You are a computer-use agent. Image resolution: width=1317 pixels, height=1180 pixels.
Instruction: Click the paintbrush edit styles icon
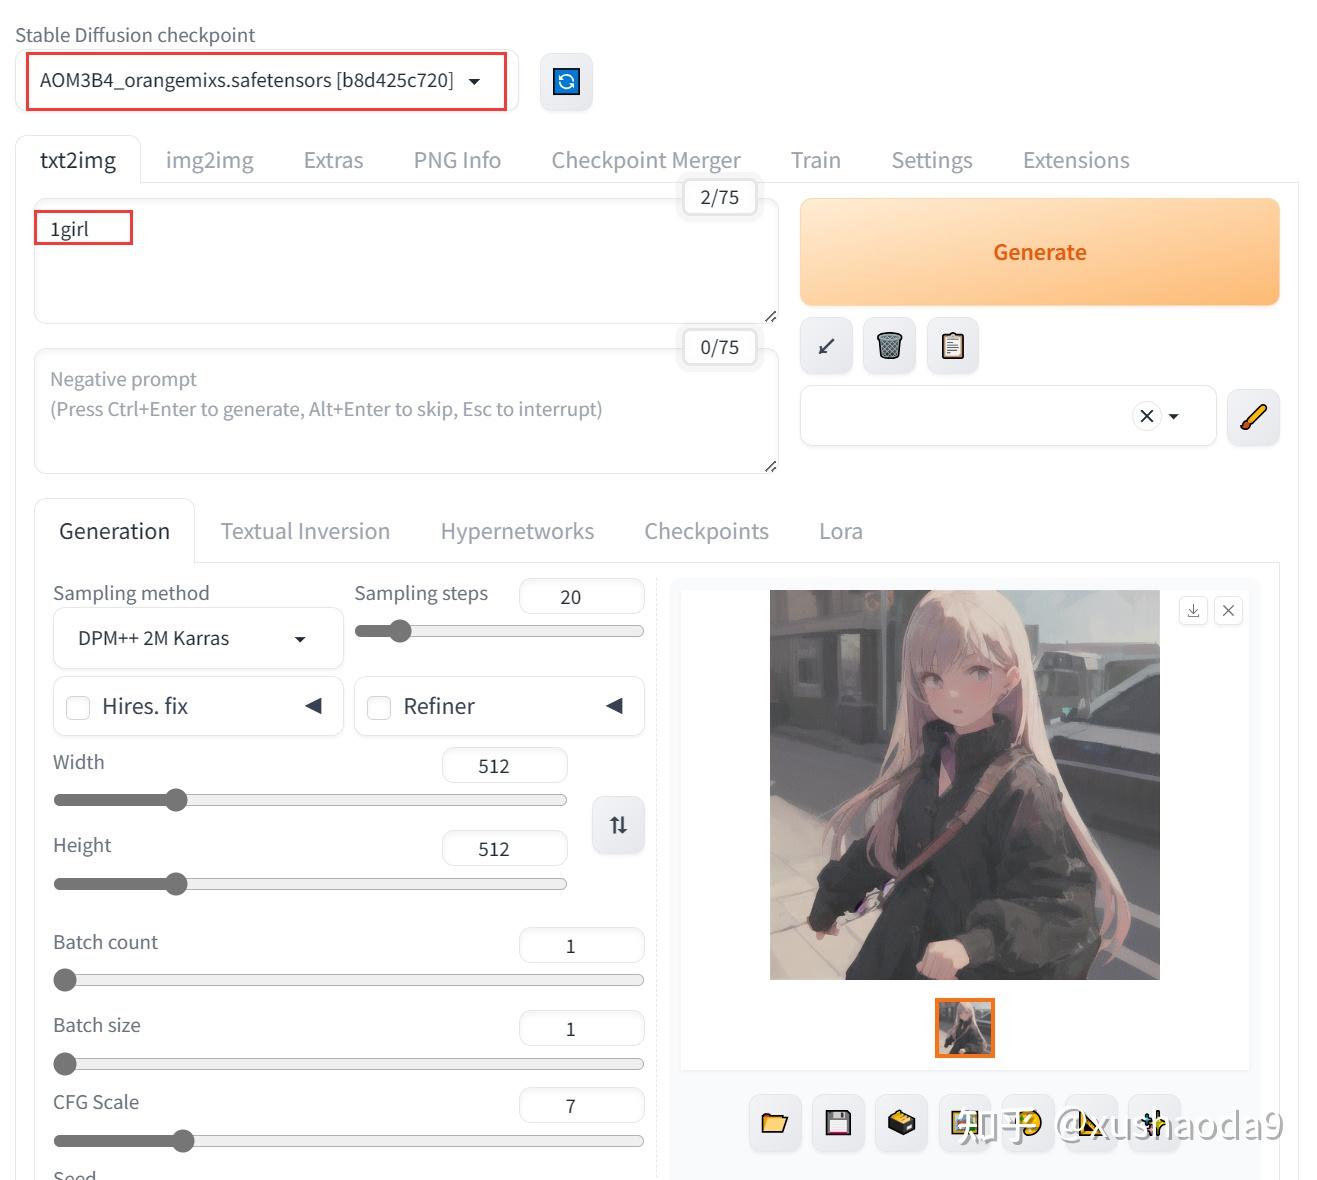1252,416
